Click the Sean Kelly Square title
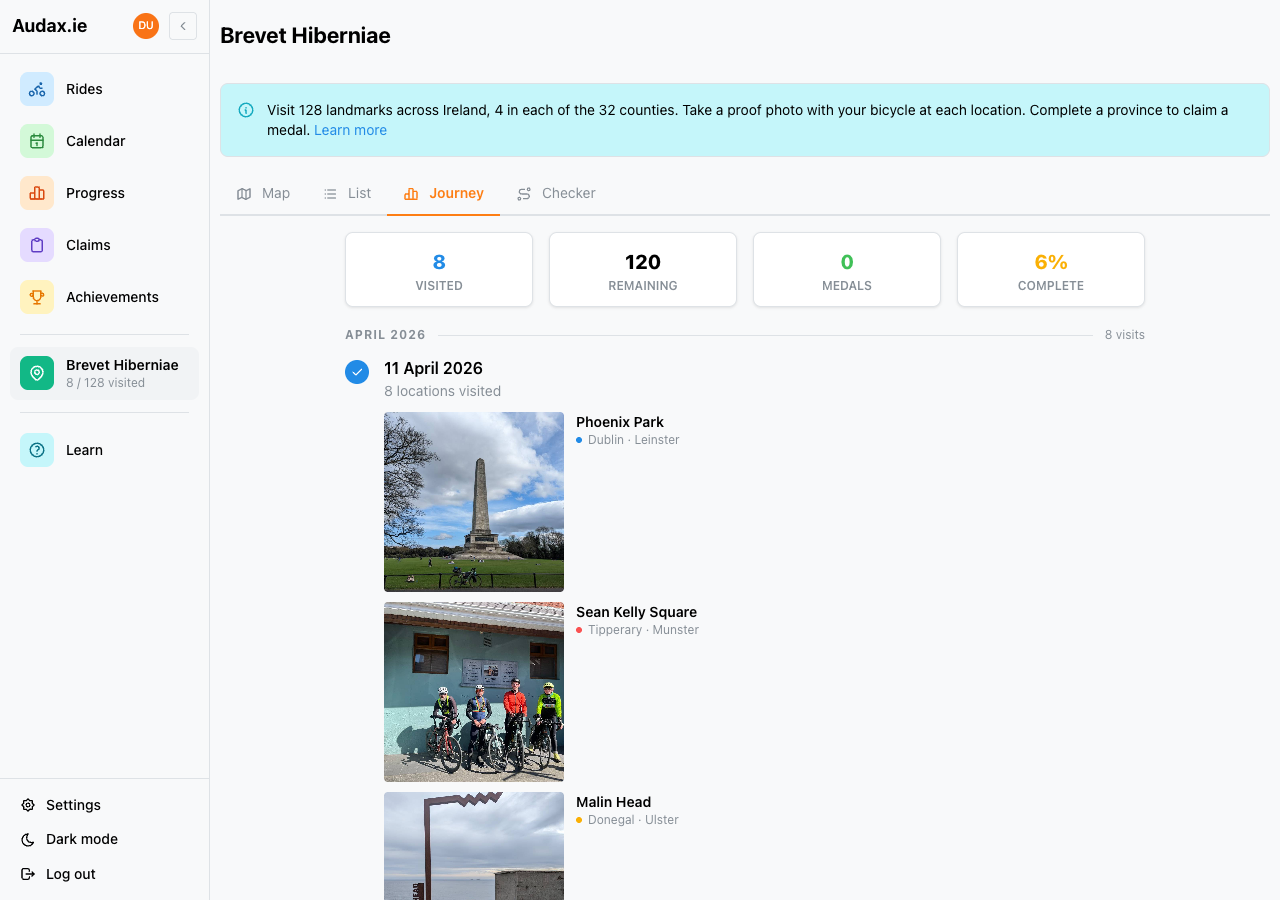The height and width of the screenshot is (900, 1280). point(636,612)
